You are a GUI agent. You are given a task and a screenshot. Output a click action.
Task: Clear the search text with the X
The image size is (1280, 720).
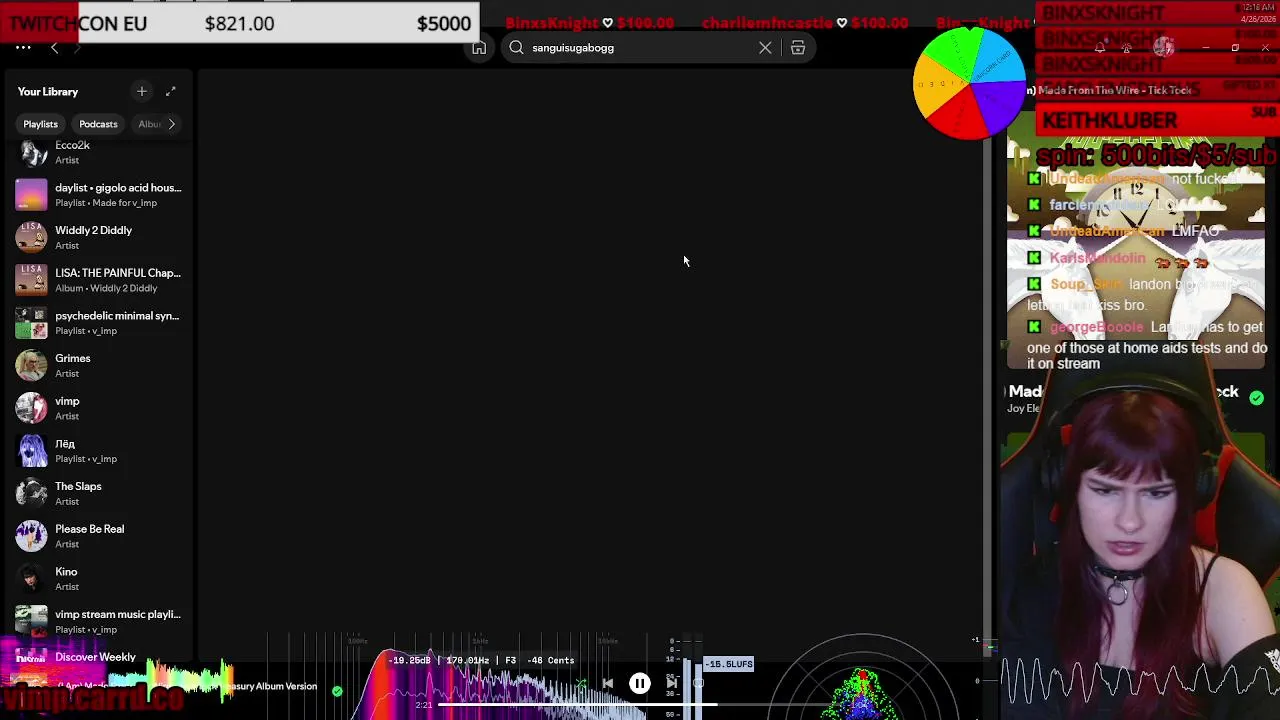click(765, 47)
